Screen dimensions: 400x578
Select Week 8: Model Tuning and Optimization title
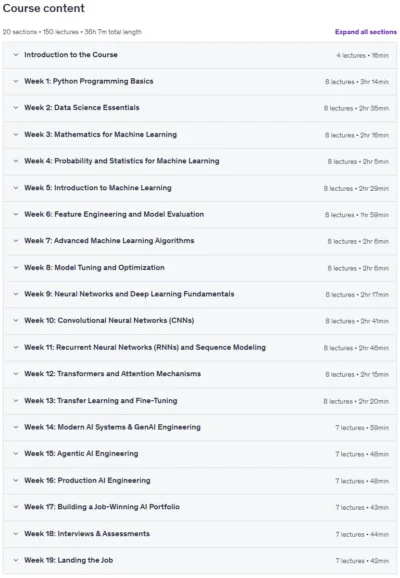(94, 268)
